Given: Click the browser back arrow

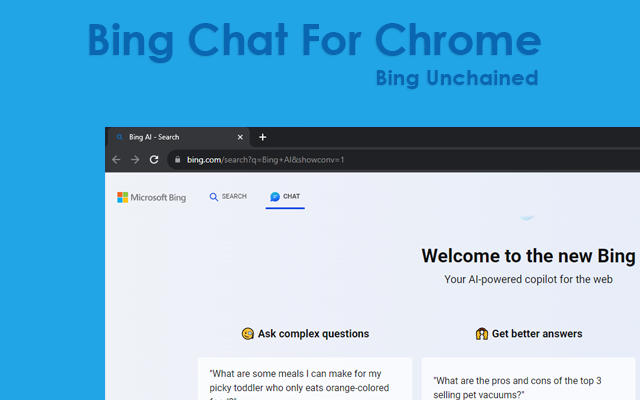Looking at the screenshot, I should click(116, 160).
